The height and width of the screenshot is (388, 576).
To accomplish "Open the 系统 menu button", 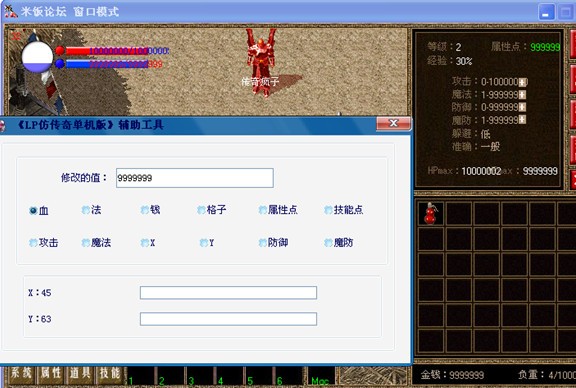I will (x=21, y=374).
